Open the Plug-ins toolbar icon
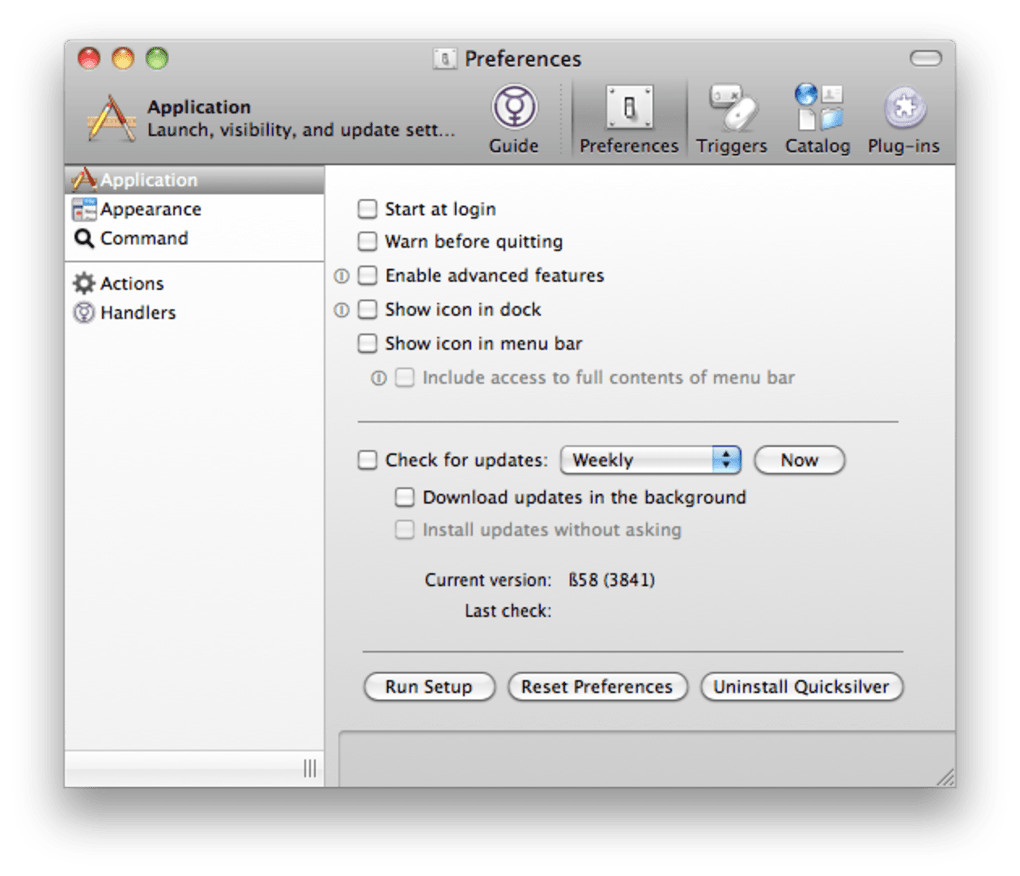This screenshot has width=1020, height=876. (904, 118)
